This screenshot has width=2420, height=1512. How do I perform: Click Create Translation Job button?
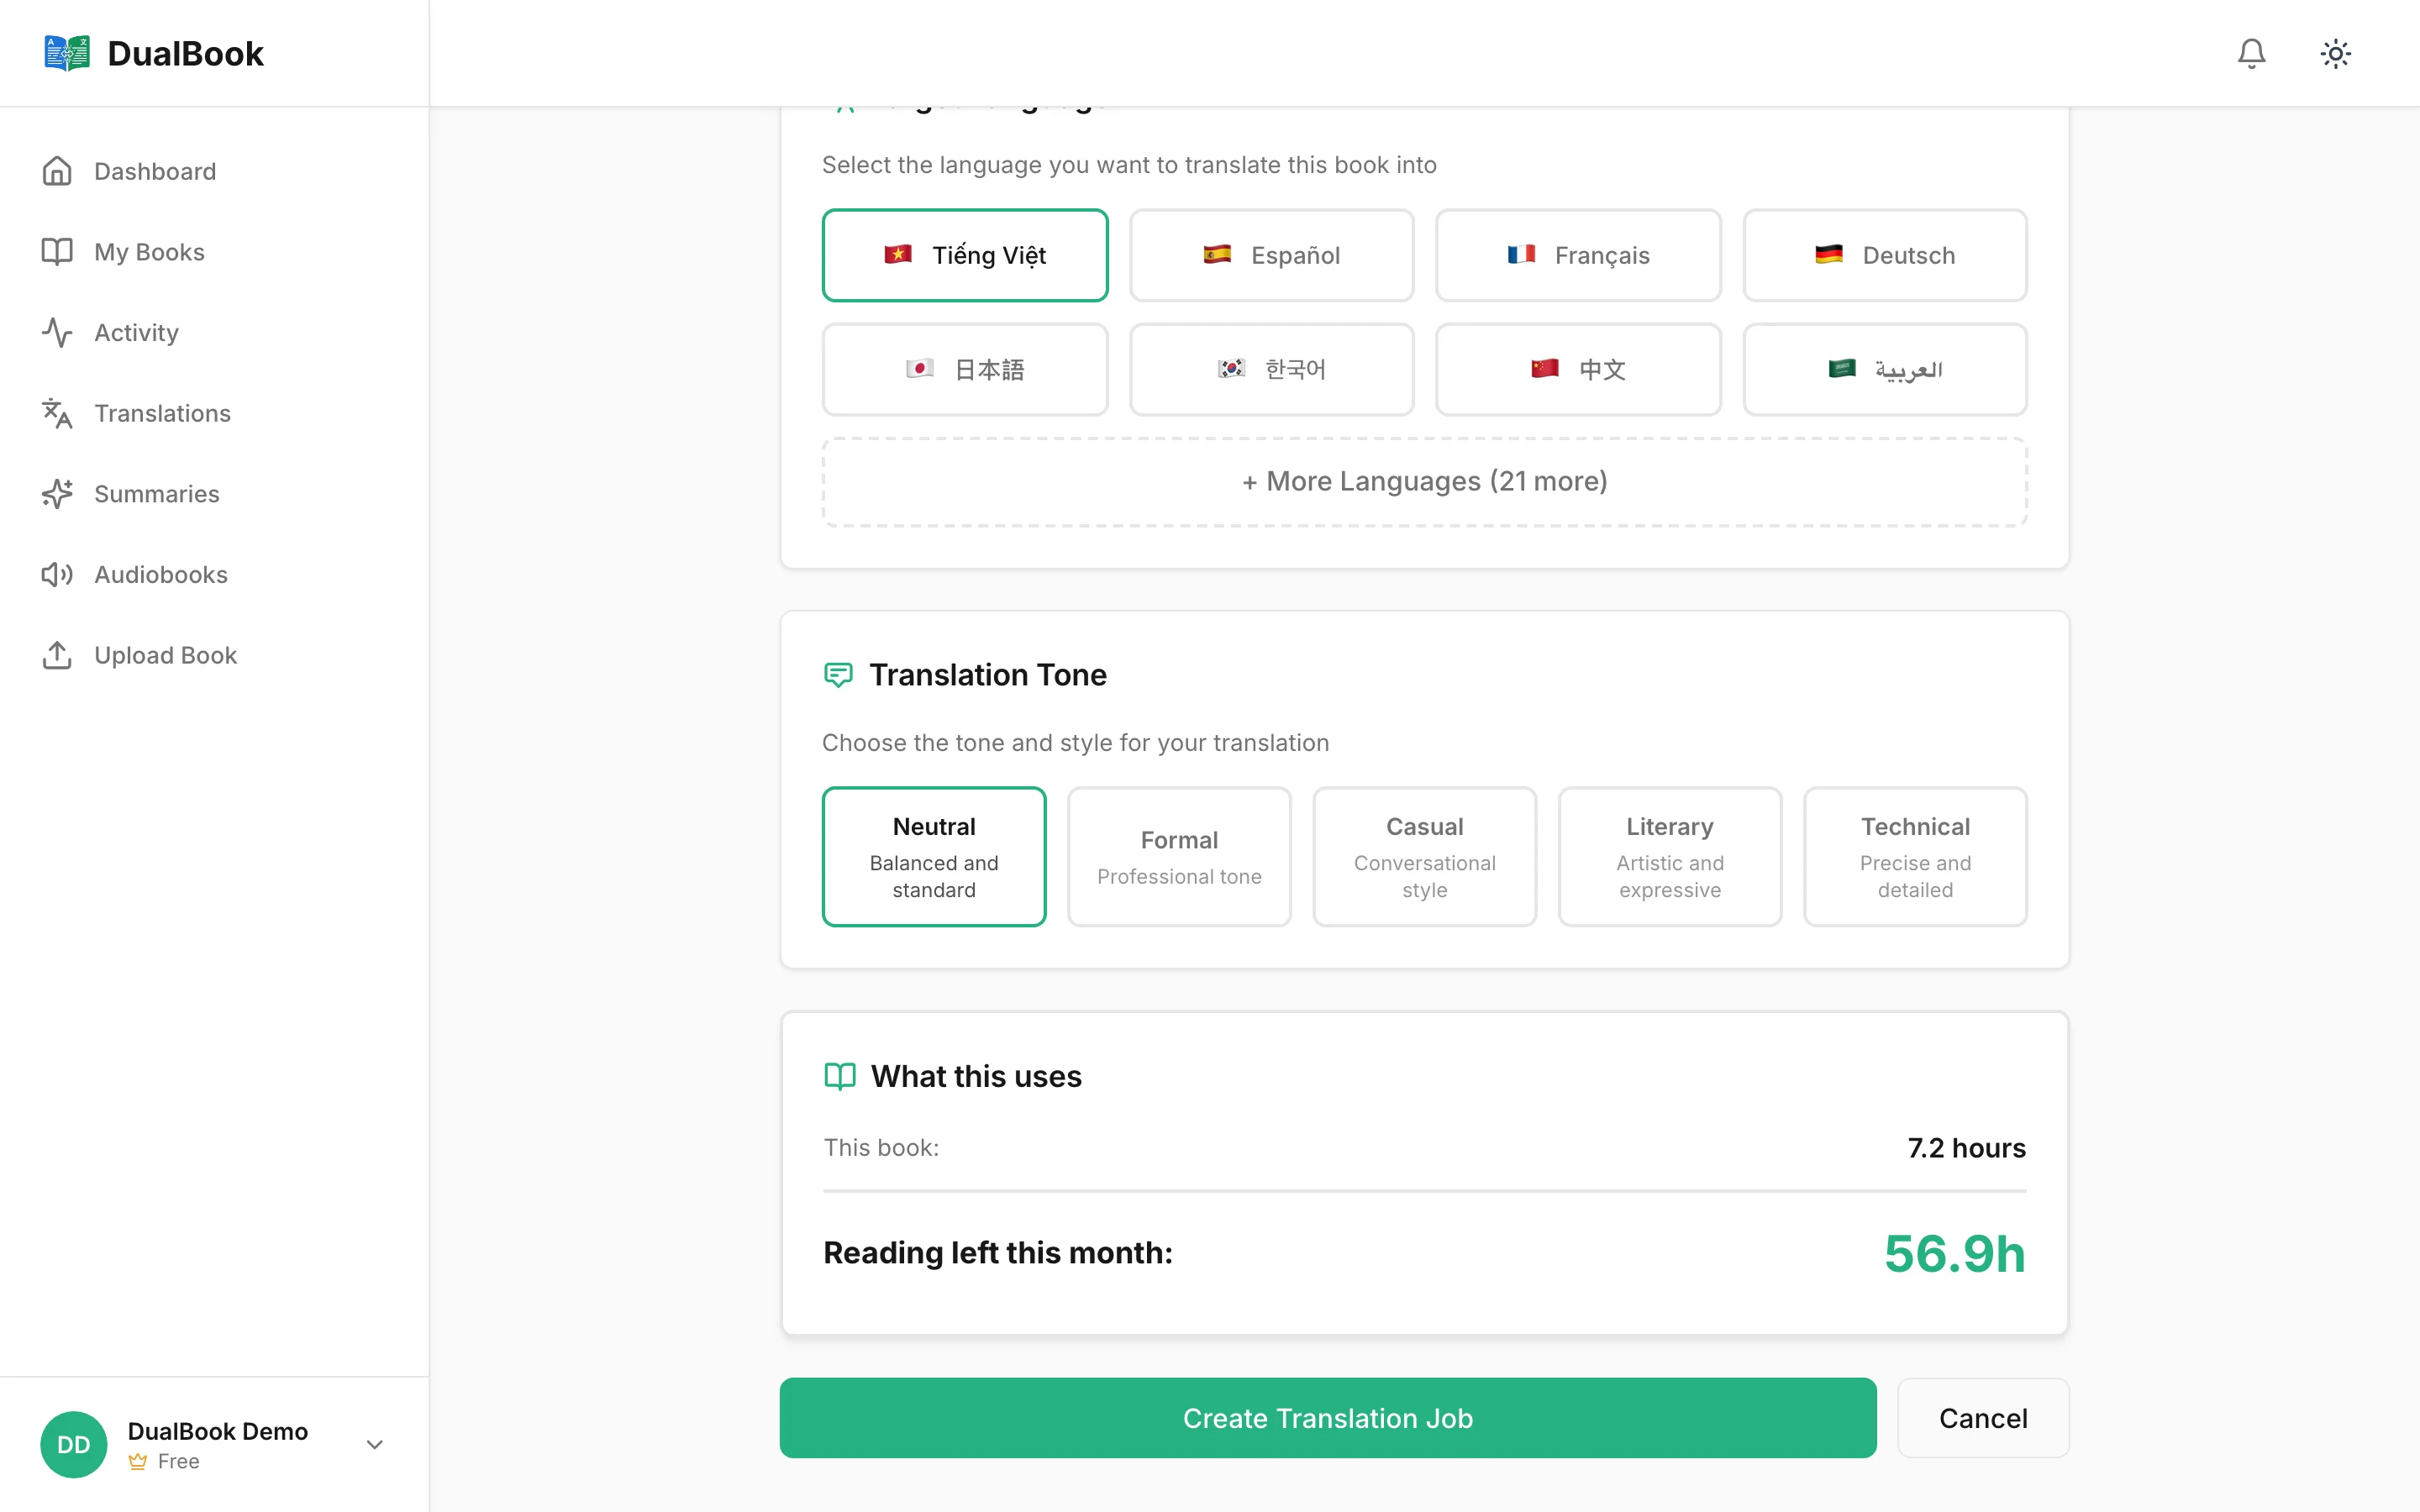point(1327,1418)
